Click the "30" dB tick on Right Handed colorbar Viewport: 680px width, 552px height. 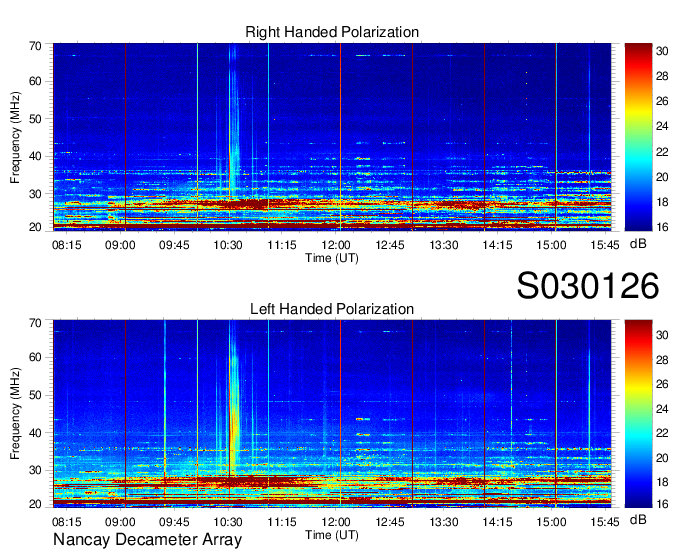click(x=662, y=51)
